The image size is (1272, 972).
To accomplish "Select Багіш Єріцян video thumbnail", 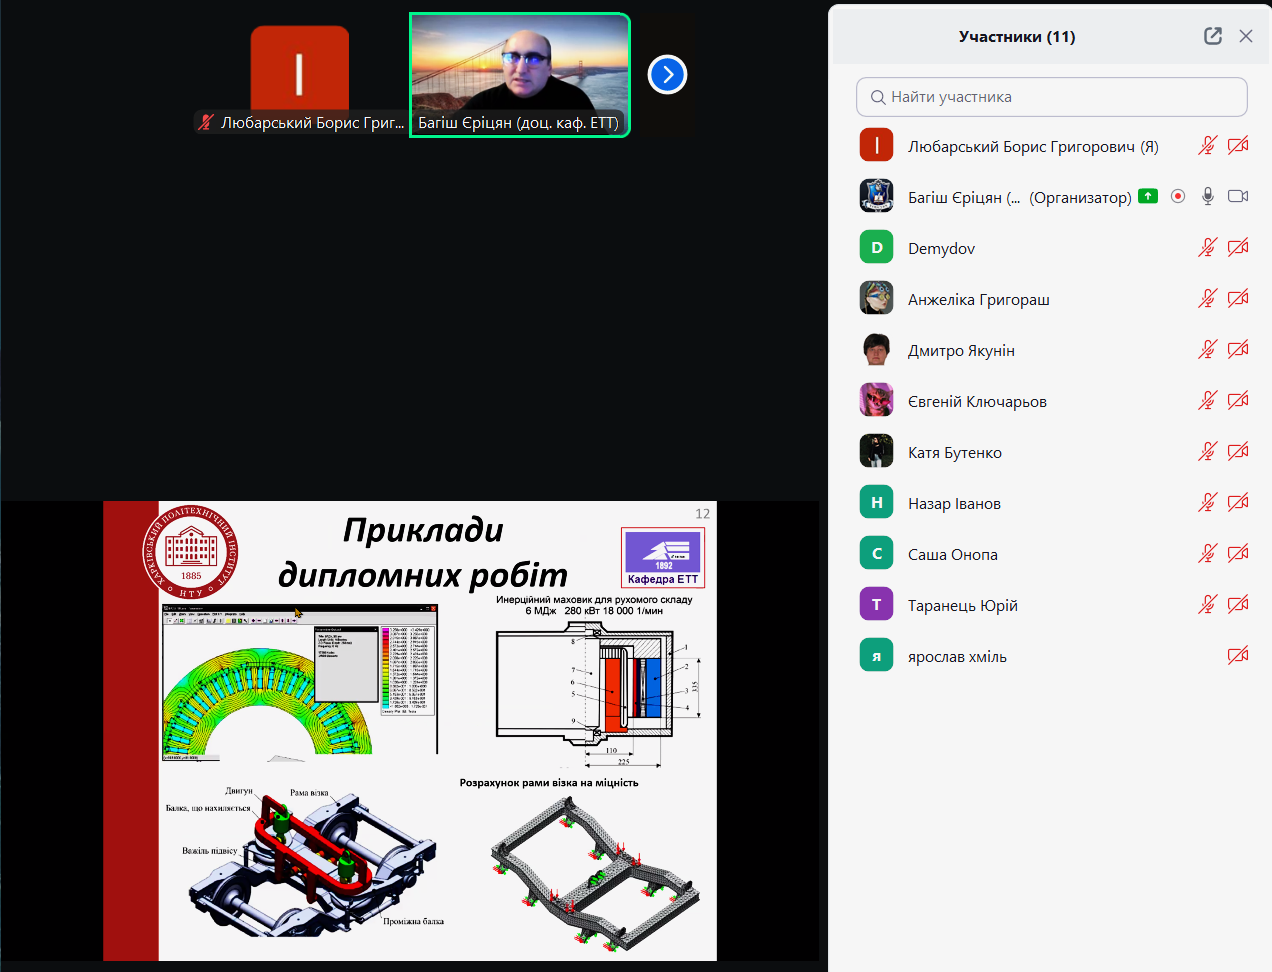I will click(520, 75).
